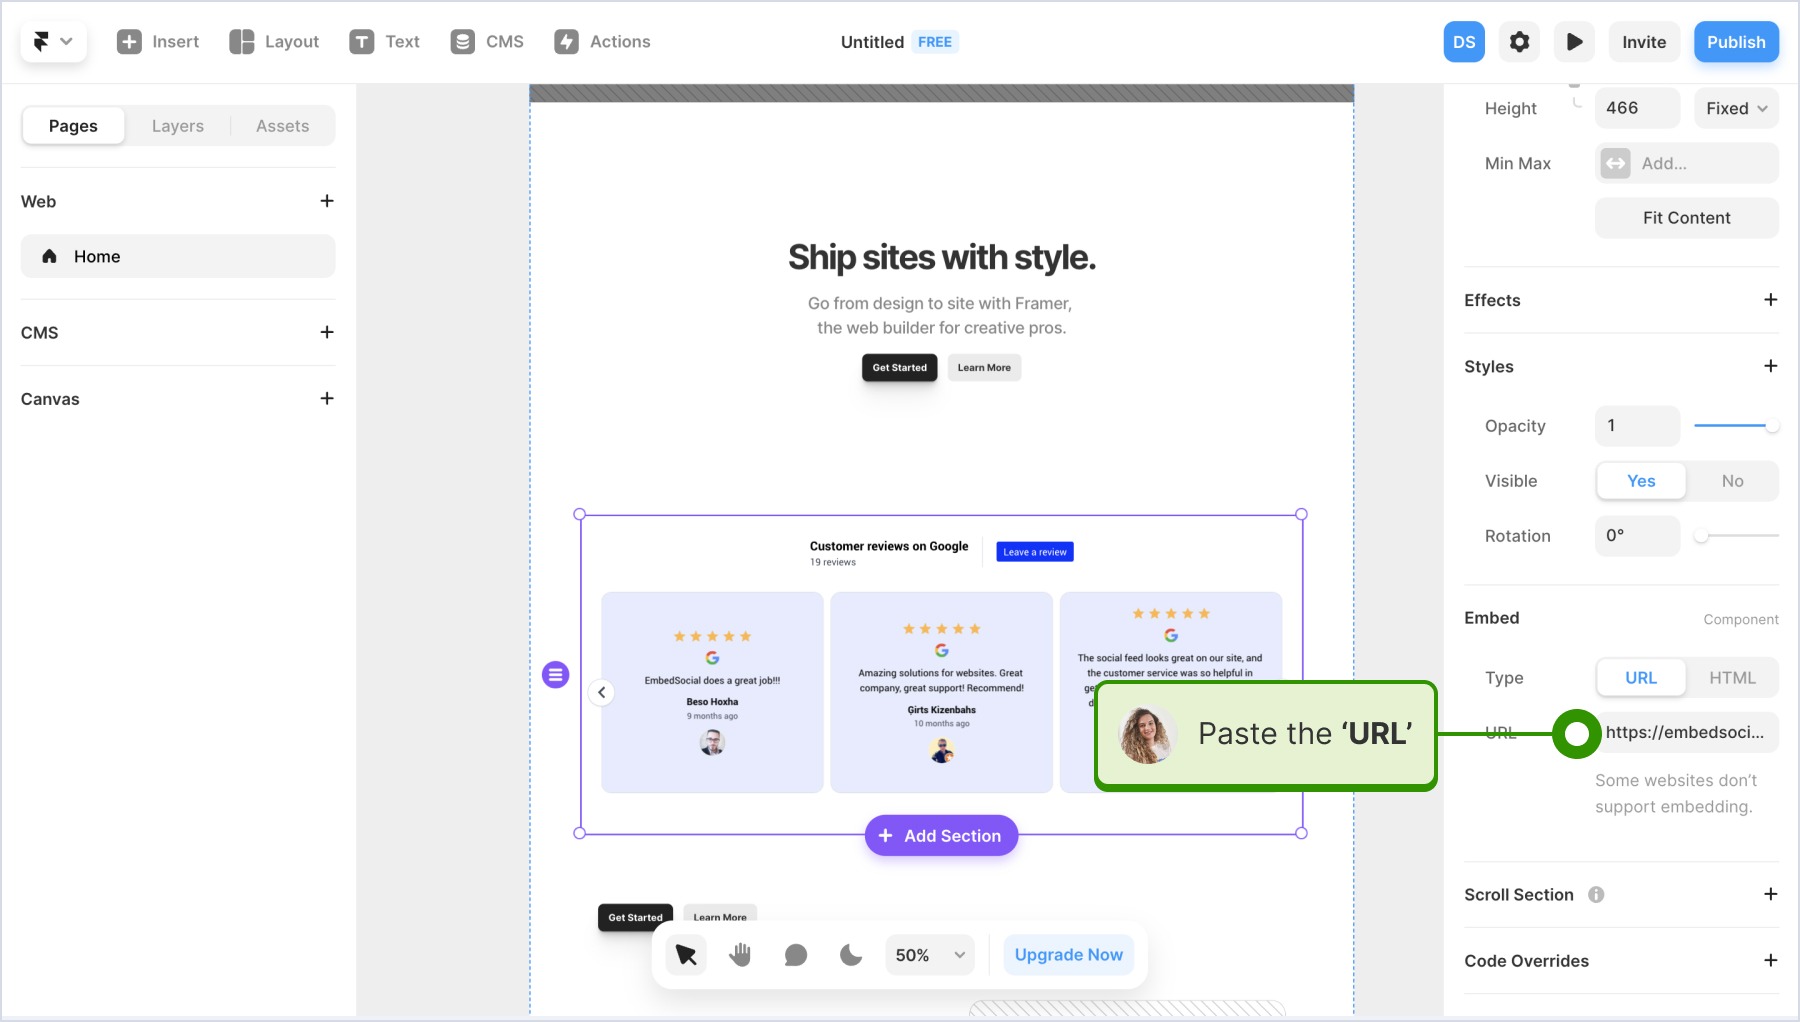Viewport: 1800px width, 1022px height.
Task: Add a new Web page
Action: pos(327,201)
